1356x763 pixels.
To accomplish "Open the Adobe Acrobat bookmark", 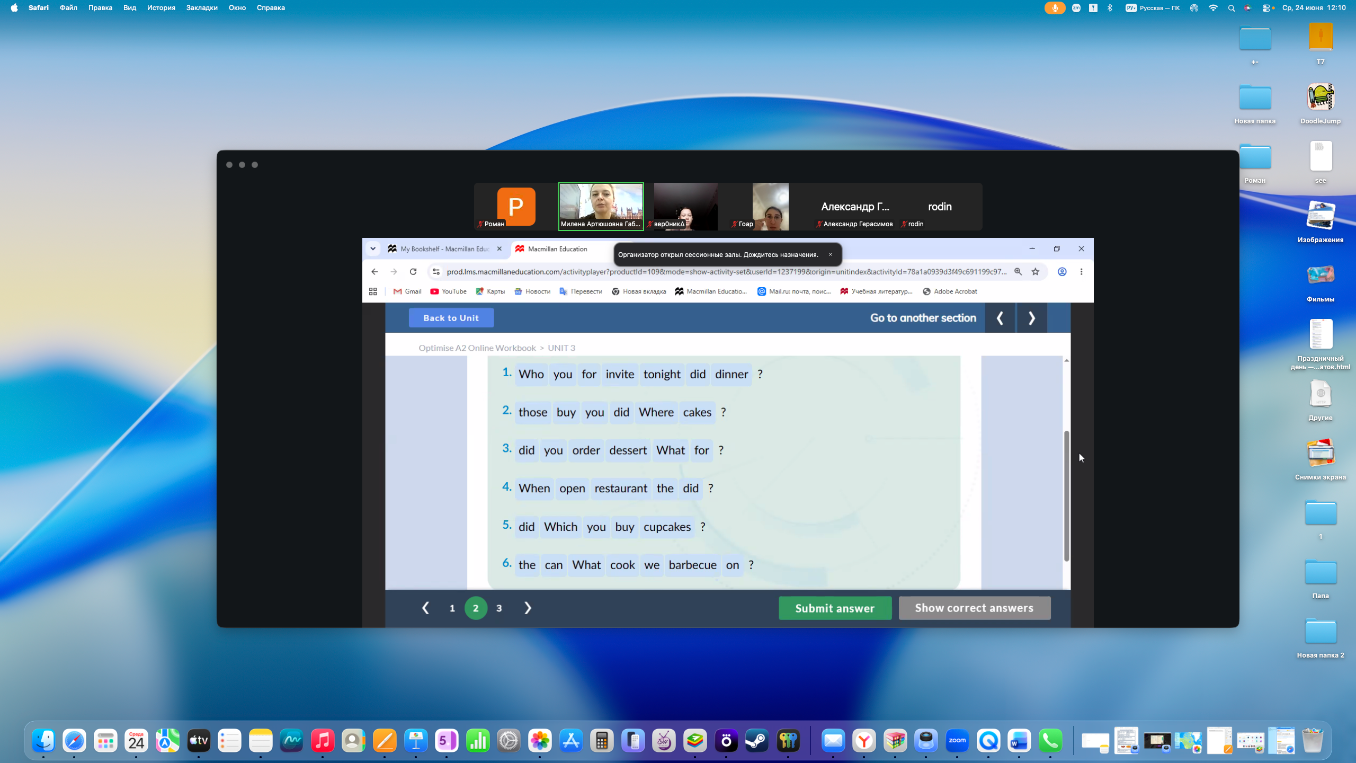I will [949, 292].
